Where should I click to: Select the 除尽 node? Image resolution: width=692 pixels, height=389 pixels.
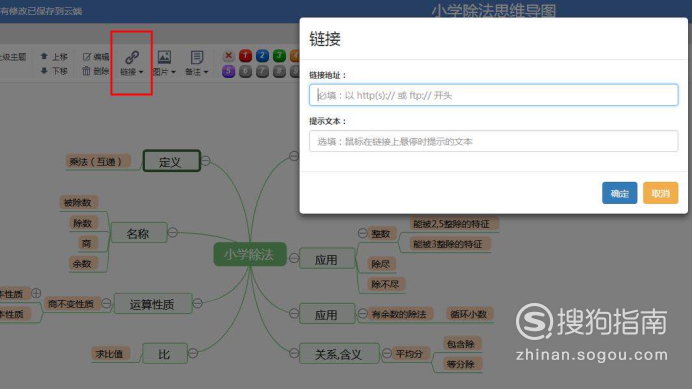coord(382,264)
